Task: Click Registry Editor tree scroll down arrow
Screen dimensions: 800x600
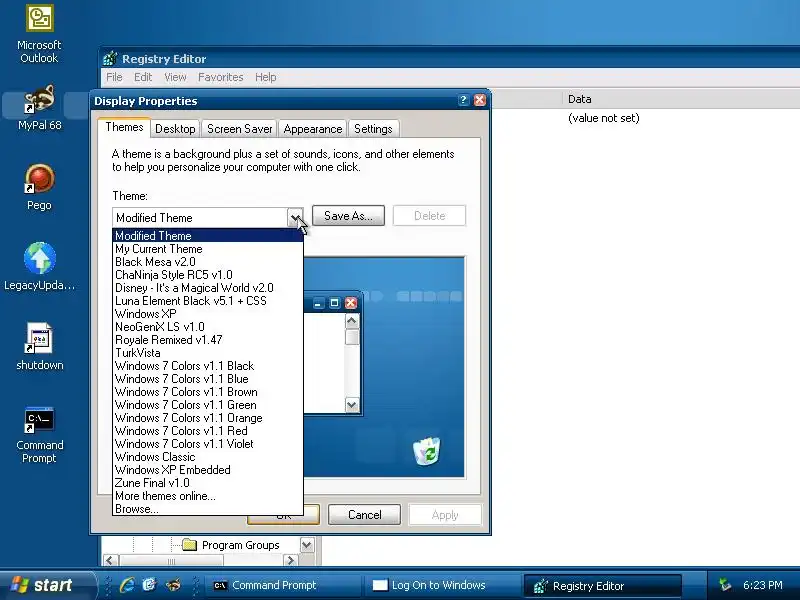Action: [x=307, y=545]
